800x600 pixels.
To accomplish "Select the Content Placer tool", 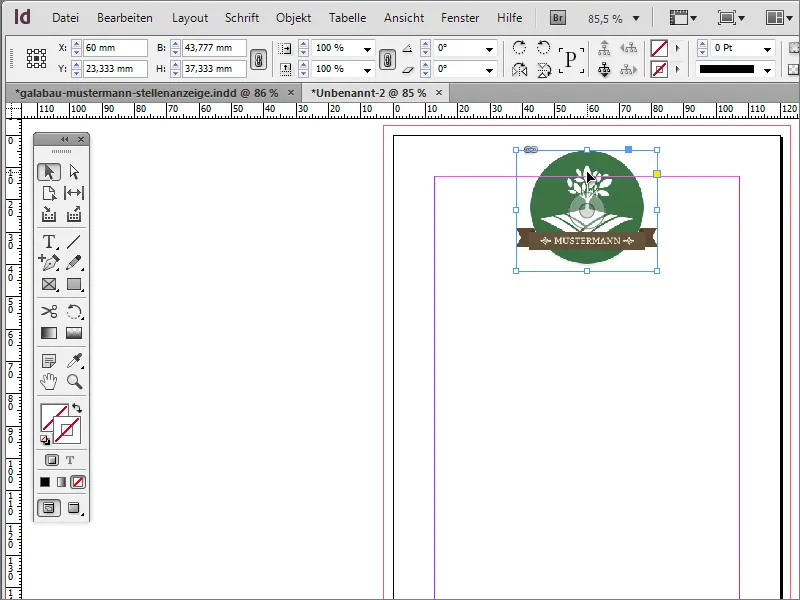I will click(x=74, y=214).
